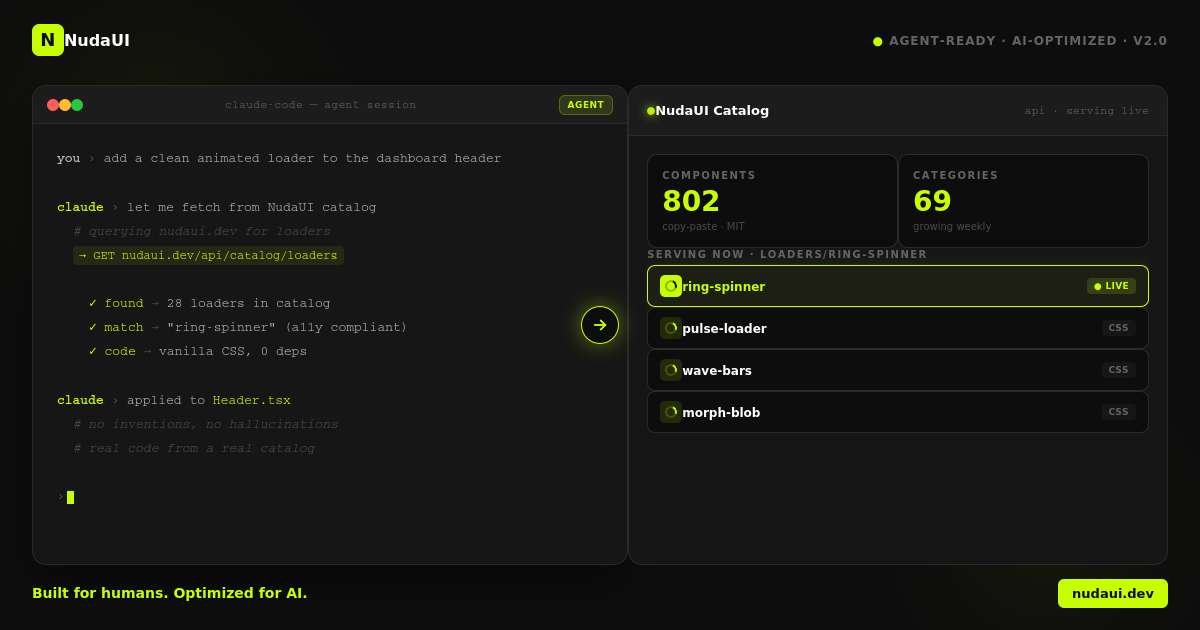This screenshot has height=630, width=1200.
Task: Click the 'copy-paste · MIT' caption
Action: pos(703,227)
